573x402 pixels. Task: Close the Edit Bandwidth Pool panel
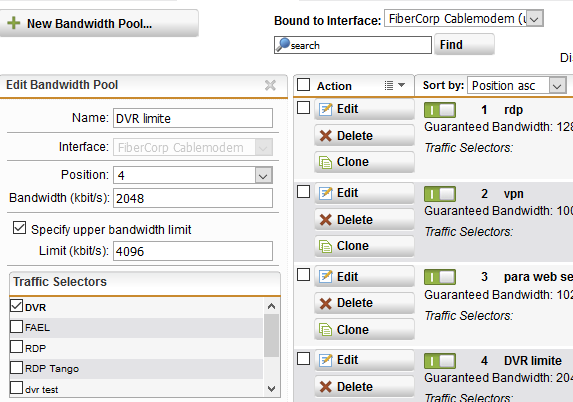tap(270, 85)
